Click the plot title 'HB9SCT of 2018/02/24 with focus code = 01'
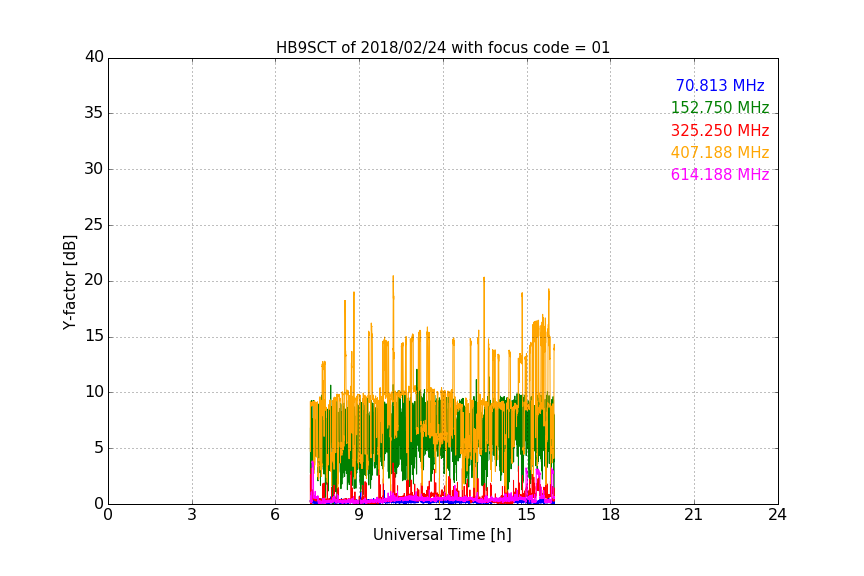 [x=443, y=48]
